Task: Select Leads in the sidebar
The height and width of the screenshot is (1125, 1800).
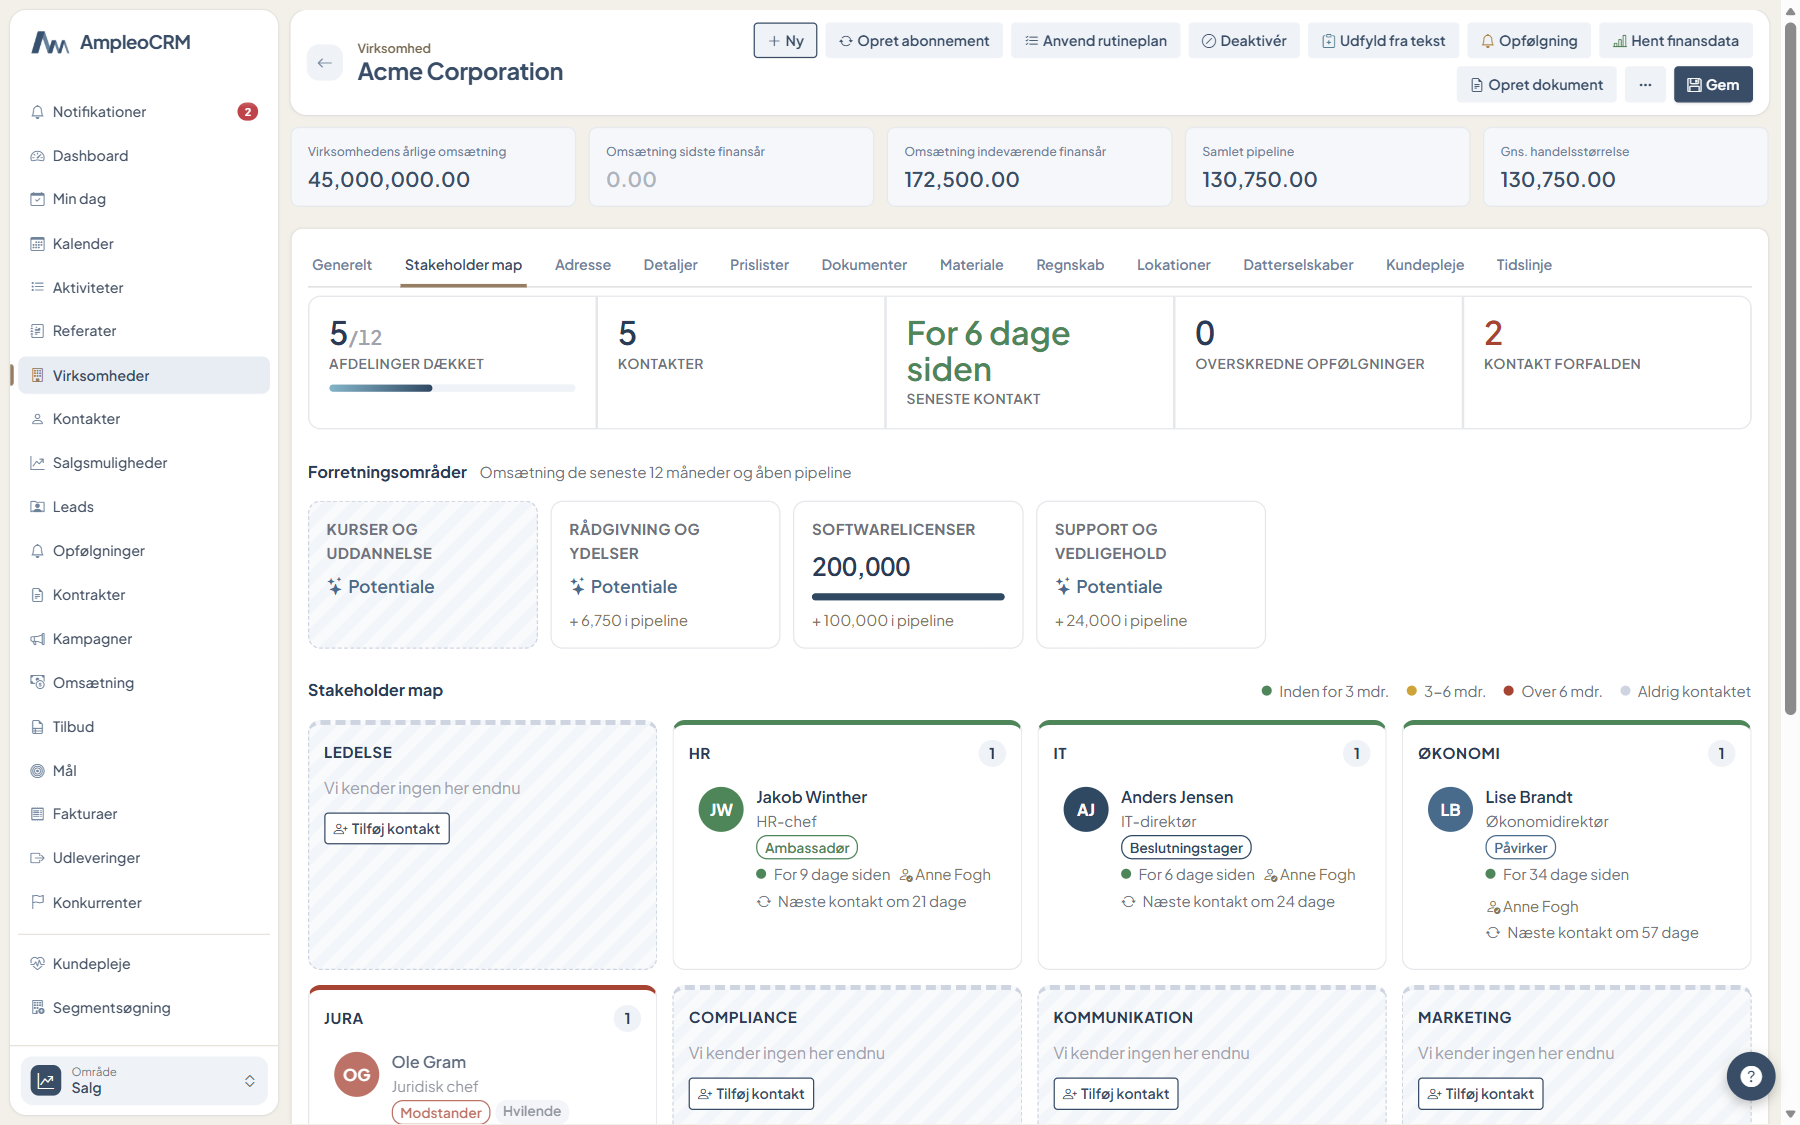Action: coord(144,507)
